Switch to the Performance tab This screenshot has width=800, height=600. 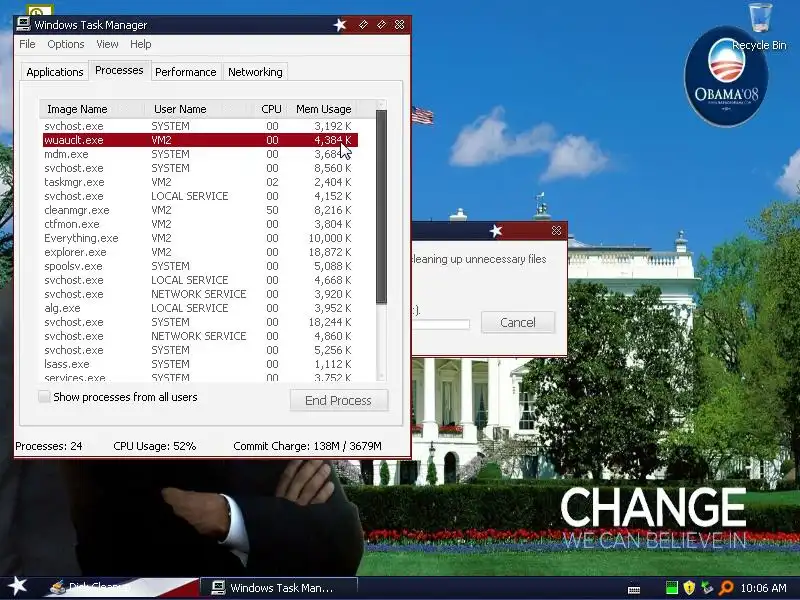tap(186, 72)
